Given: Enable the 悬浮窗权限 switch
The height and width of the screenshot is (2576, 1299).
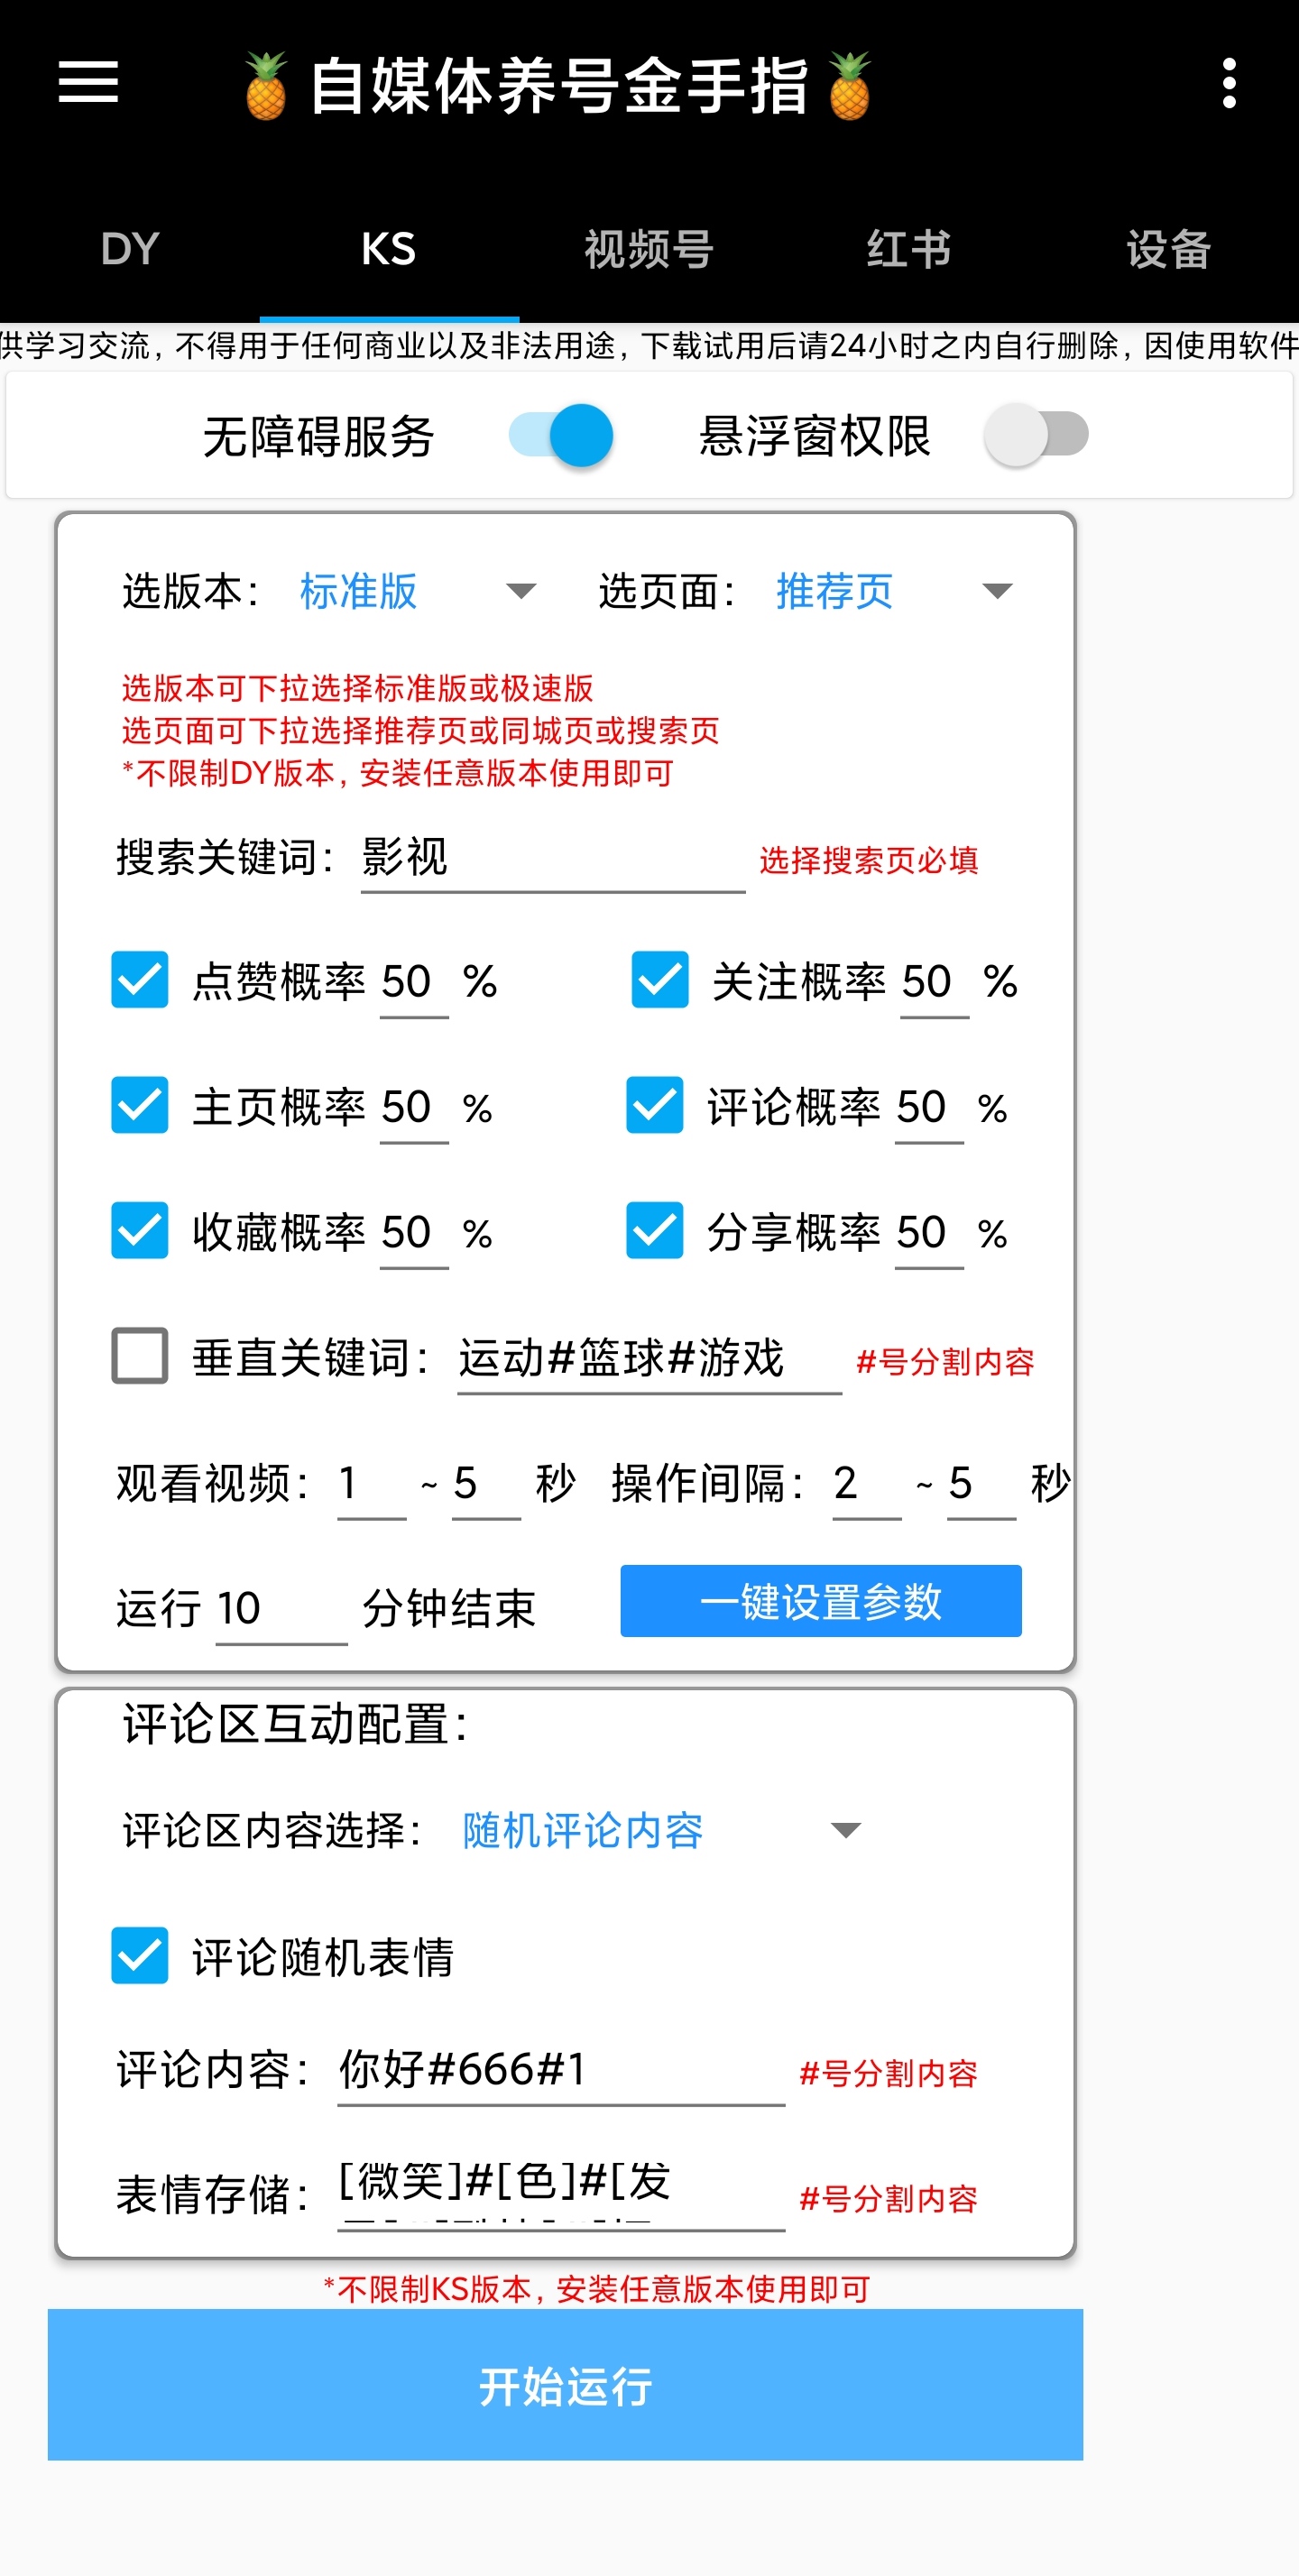Looking at the screenshot, I should tap(1036, 435).
